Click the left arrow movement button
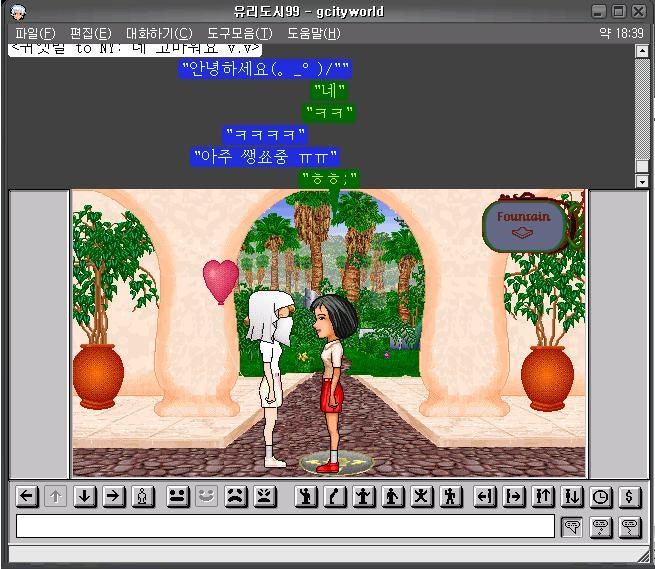This screenshot has width=655, height=569. tap(28, 496)
